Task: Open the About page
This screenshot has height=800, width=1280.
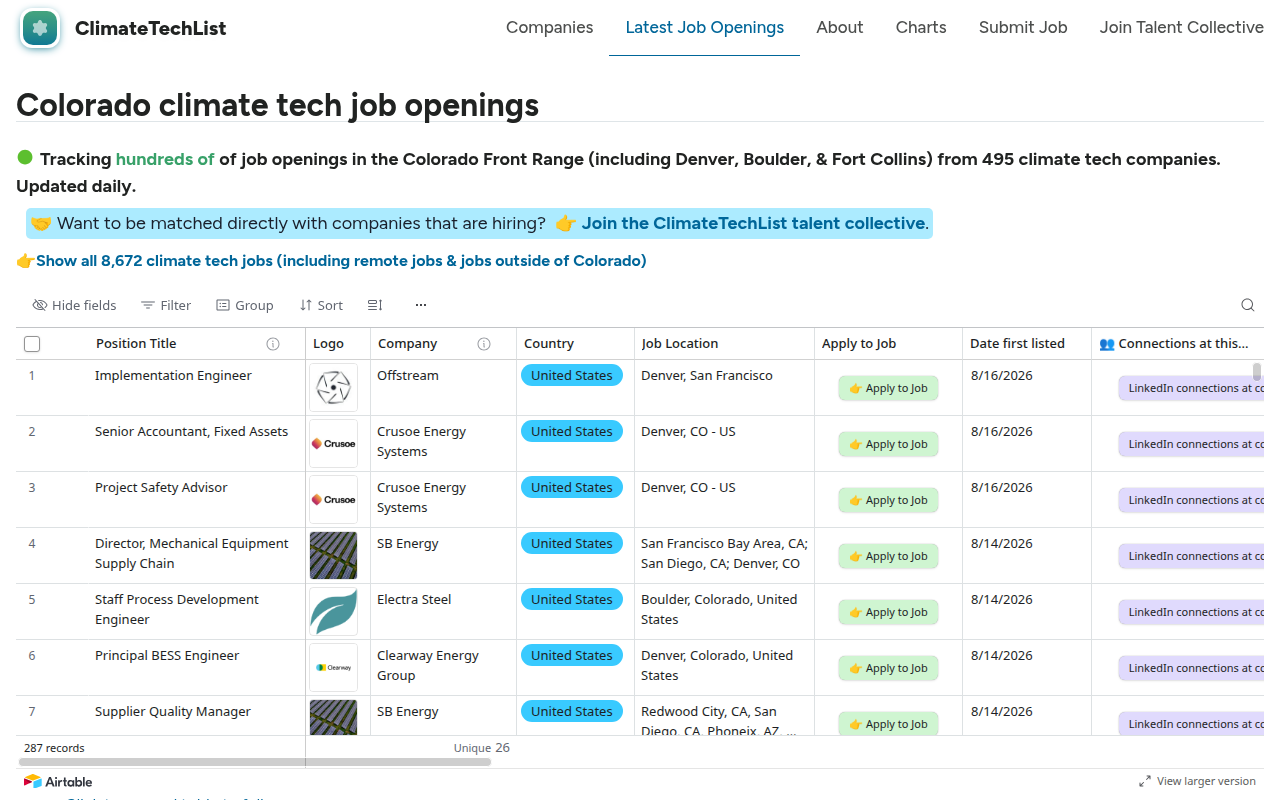Action: [840, 28]
